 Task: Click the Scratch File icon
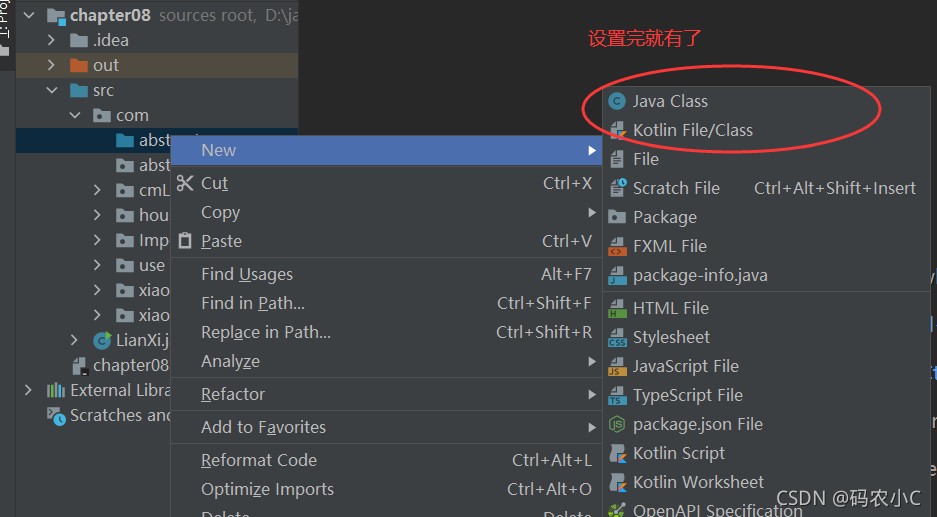pos(617,188)
